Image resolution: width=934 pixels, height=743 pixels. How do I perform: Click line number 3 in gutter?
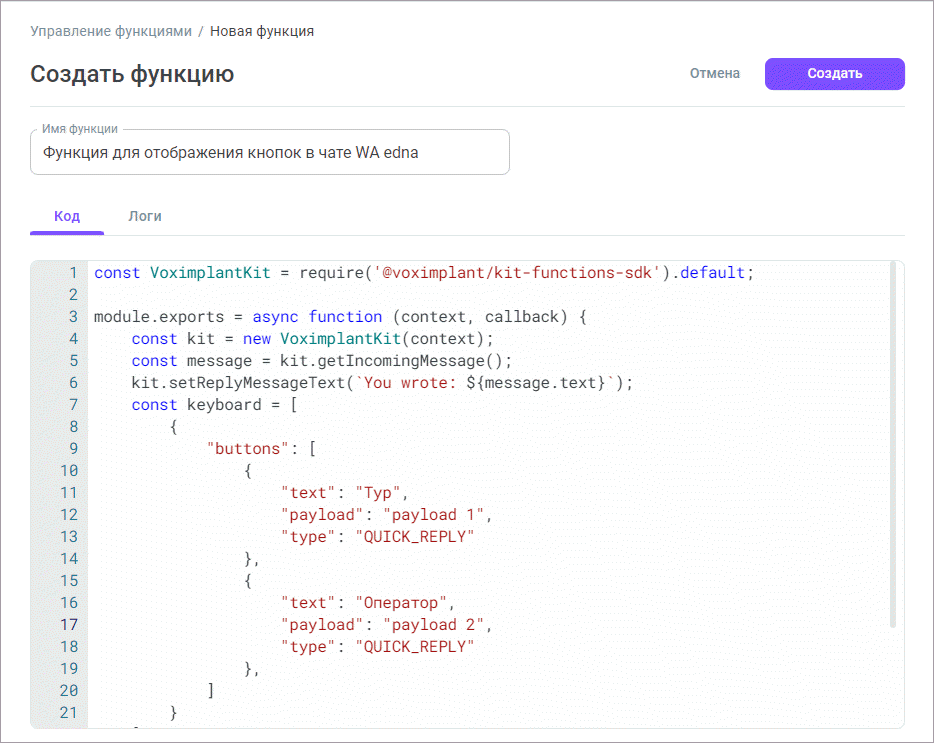(73, 317)
